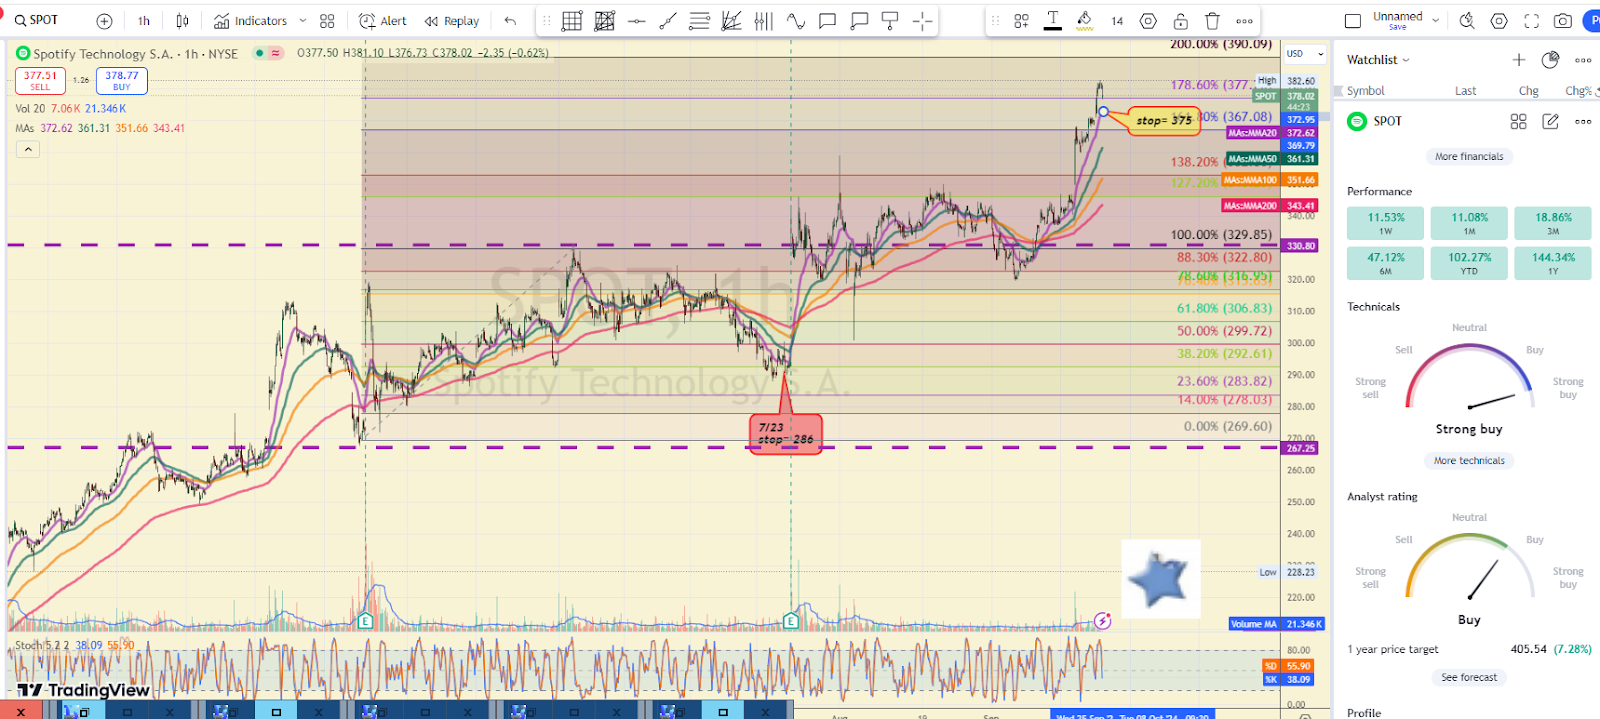Open symbol search for SPOT
This screenshot has height=719, width=1600.
pos(36,20)
